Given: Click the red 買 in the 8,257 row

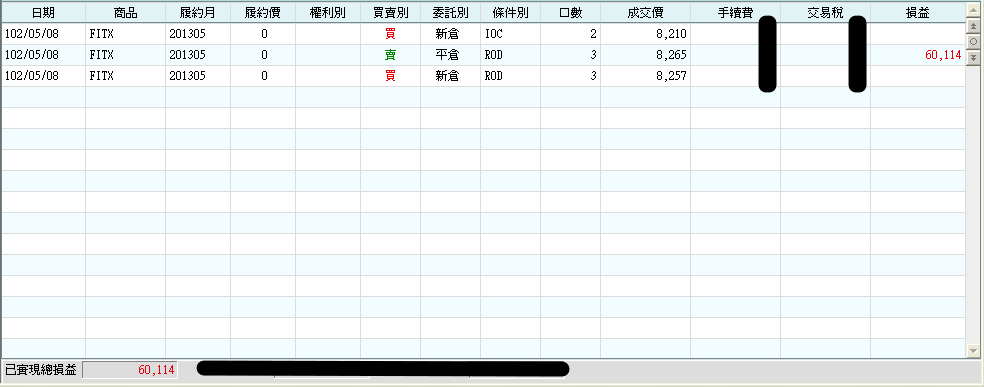Looking at the screenshot, I should (x=390, y=76).
